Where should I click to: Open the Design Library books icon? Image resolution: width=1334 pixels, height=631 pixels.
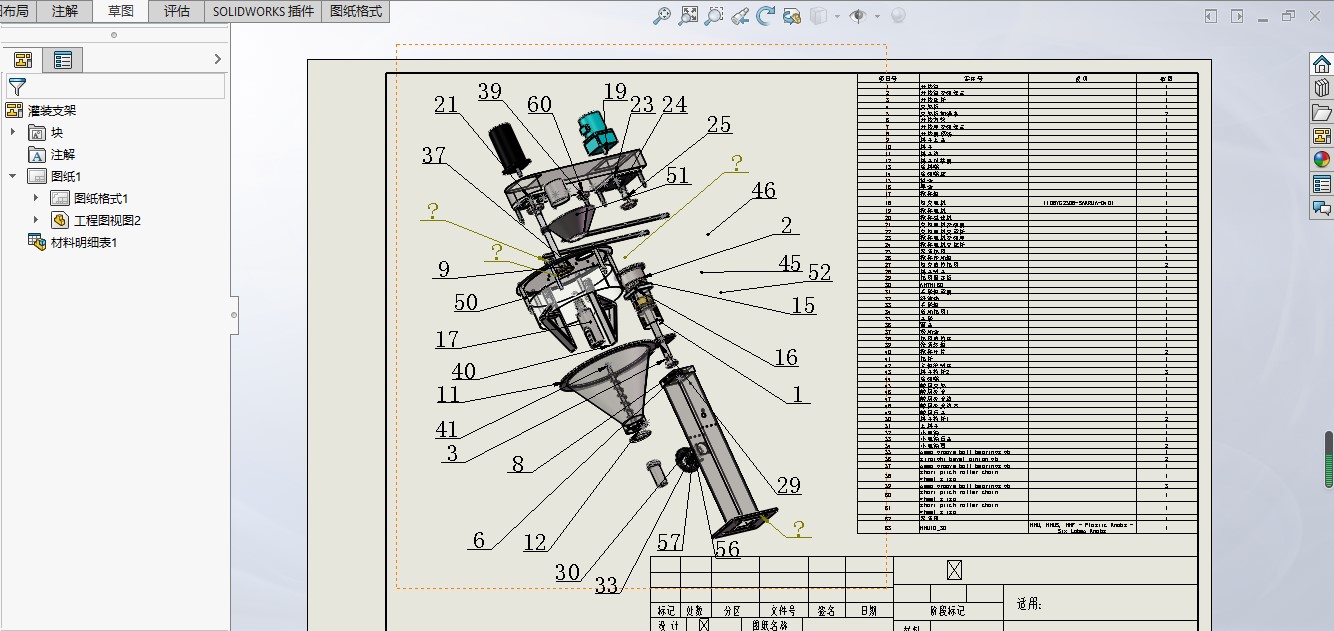pyautogui.click(x=1321, y=88)
